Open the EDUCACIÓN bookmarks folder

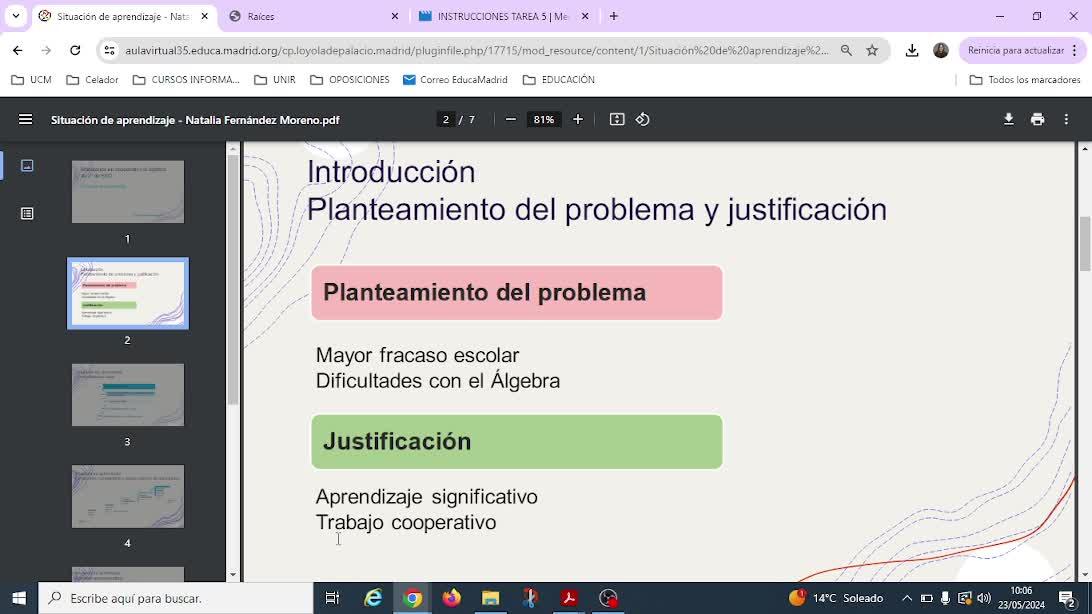click(x=559, y=80)
